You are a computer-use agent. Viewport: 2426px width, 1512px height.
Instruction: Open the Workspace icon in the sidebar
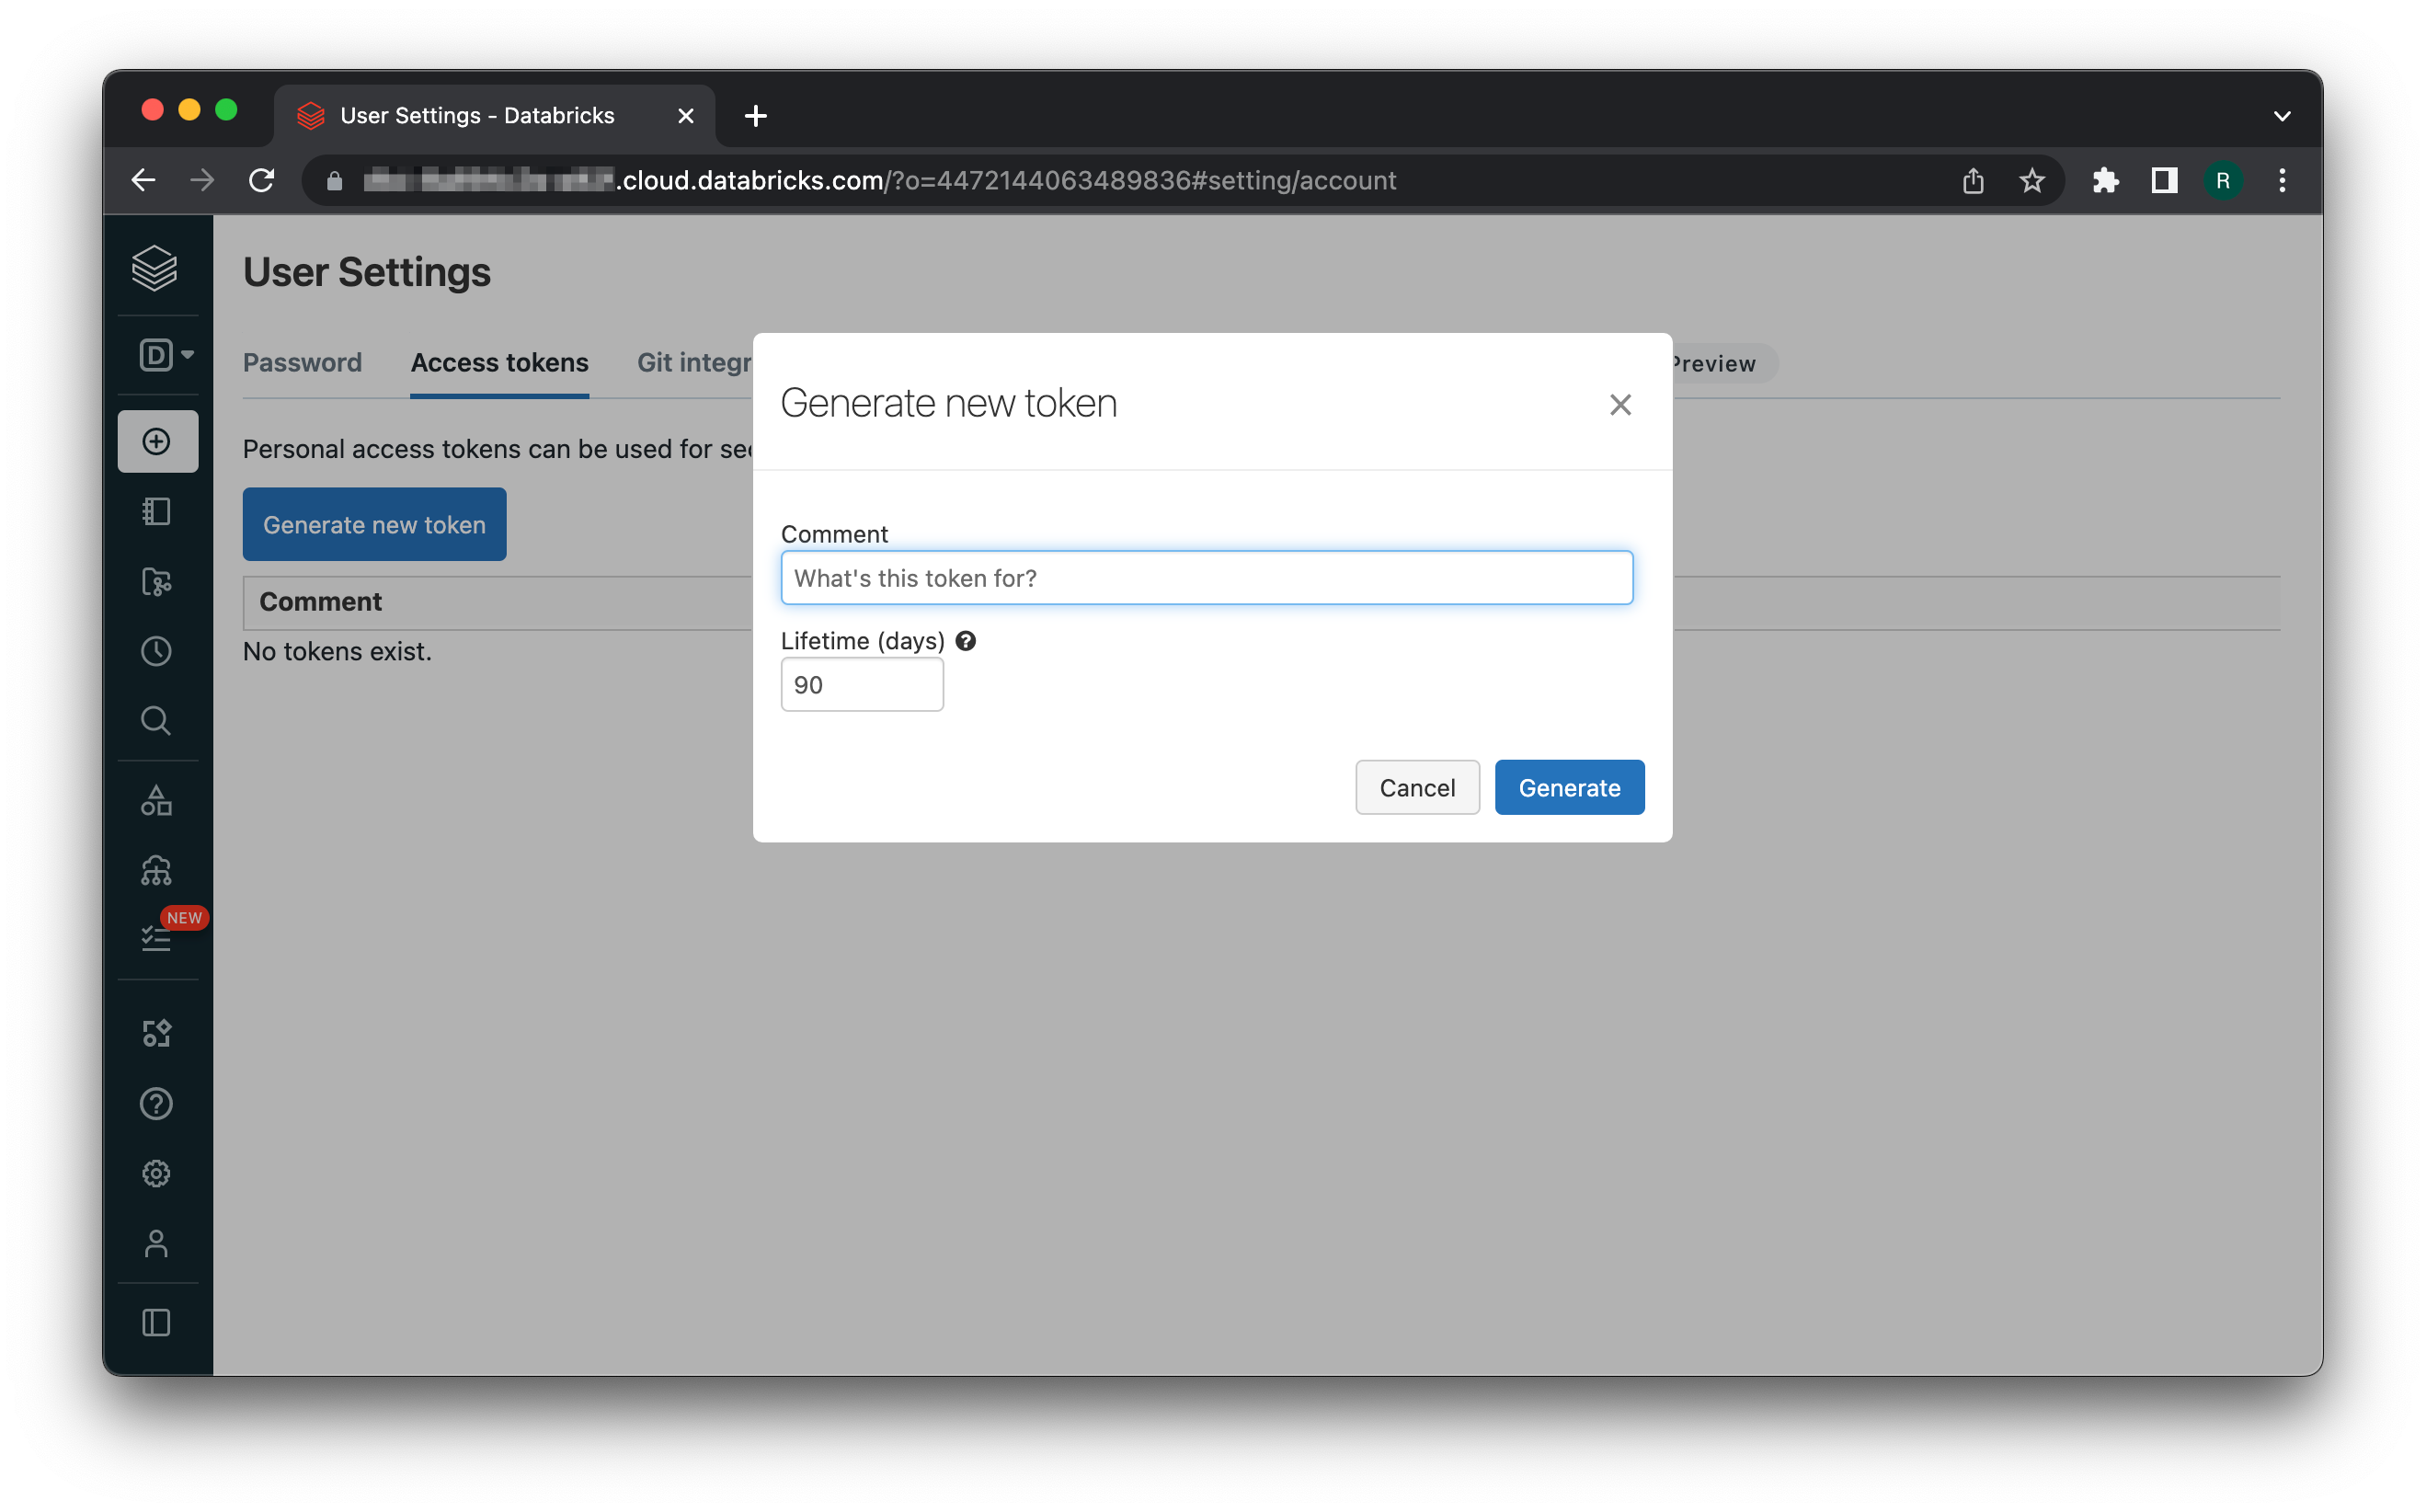point(156,511)
